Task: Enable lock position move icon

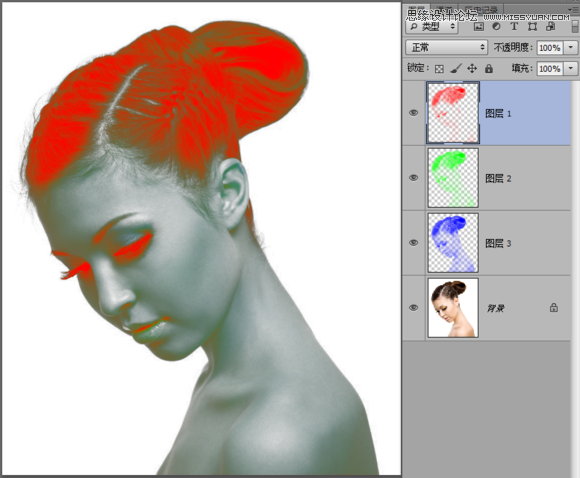Action: click(x=472, y=68)
